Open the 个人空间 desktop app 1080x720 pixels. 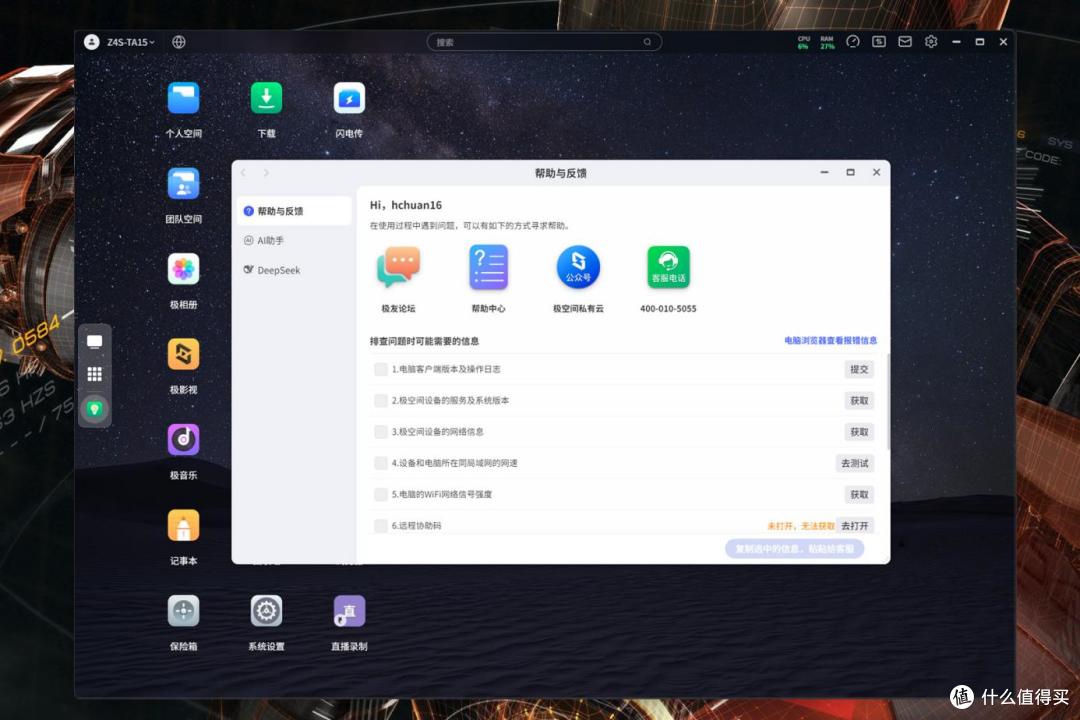click(x=183, y=99)
